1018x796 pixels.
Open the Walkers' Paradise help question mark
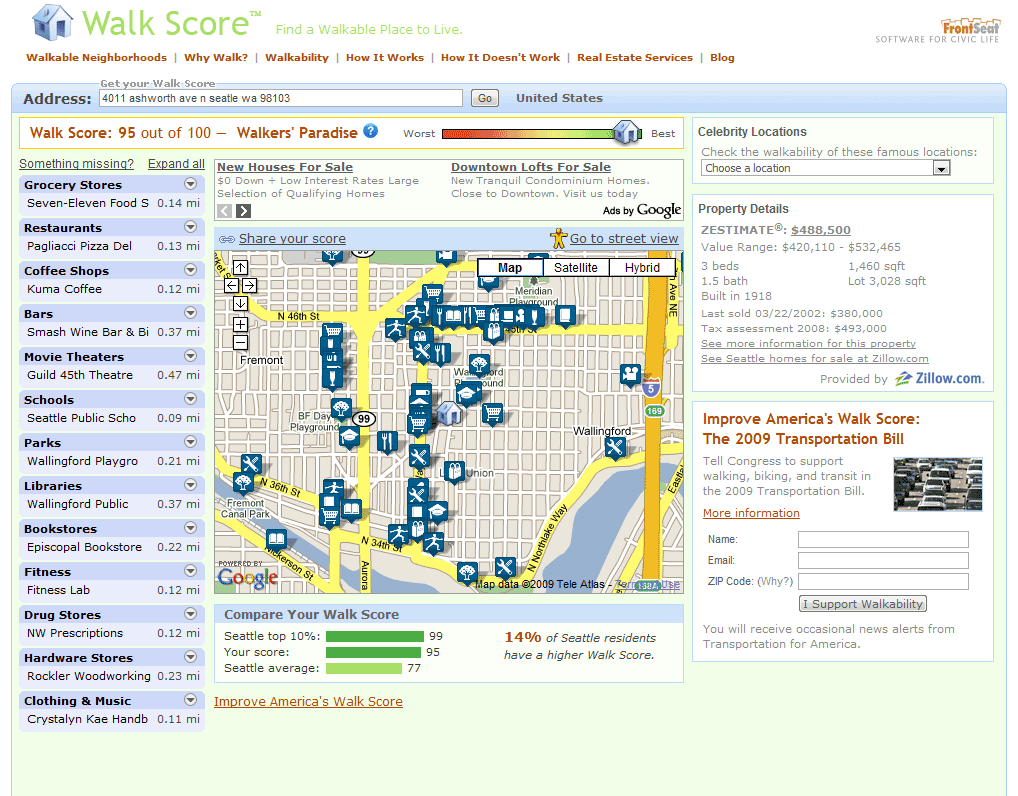[370, 131]
